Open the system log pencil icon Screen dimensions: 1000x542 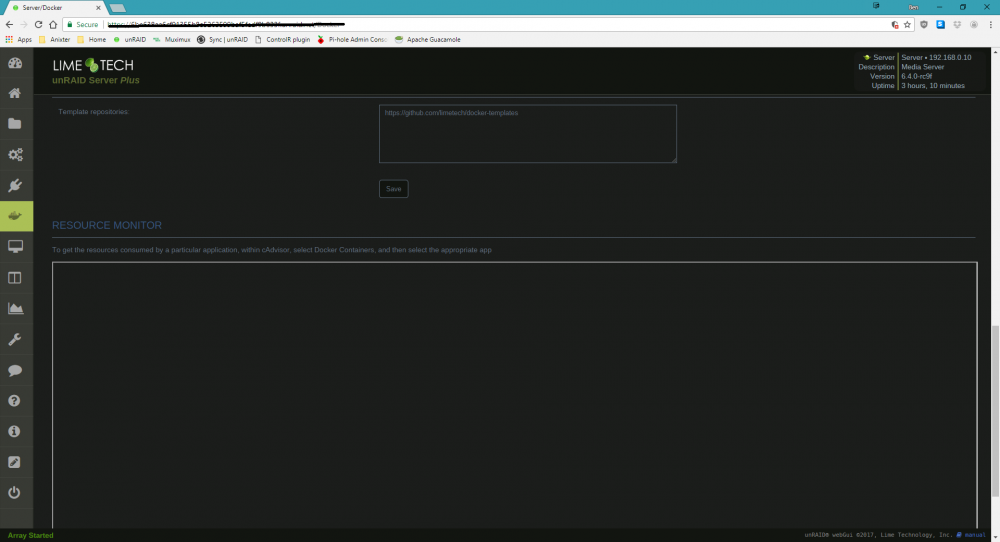click(x=15, y=462)
